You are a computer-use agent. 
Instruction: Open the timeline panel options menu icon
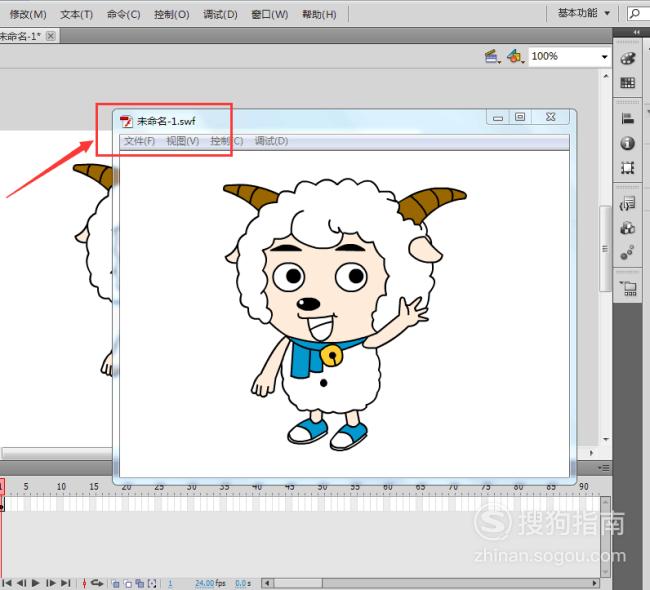coord(604,468)
